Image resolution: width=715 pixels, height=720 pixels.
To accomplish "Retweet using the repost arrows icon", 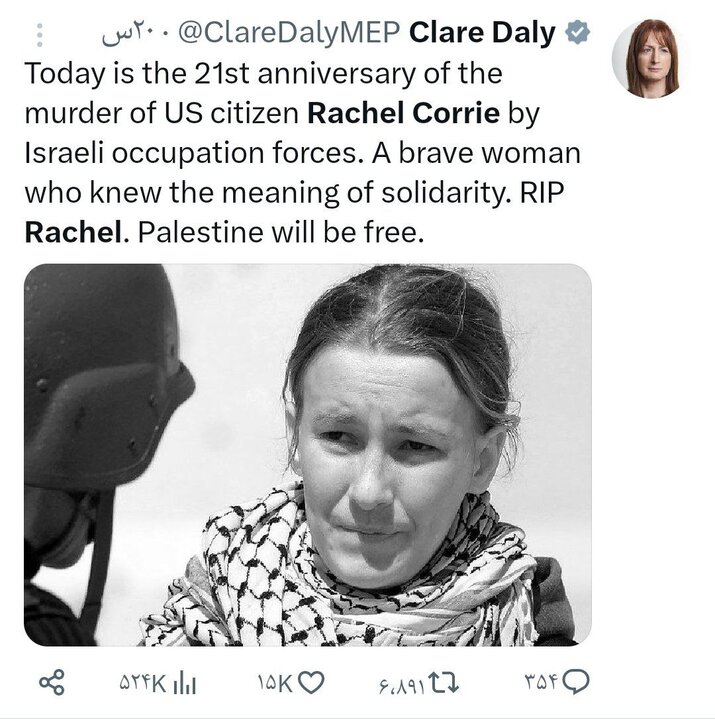I will [441, 683].
